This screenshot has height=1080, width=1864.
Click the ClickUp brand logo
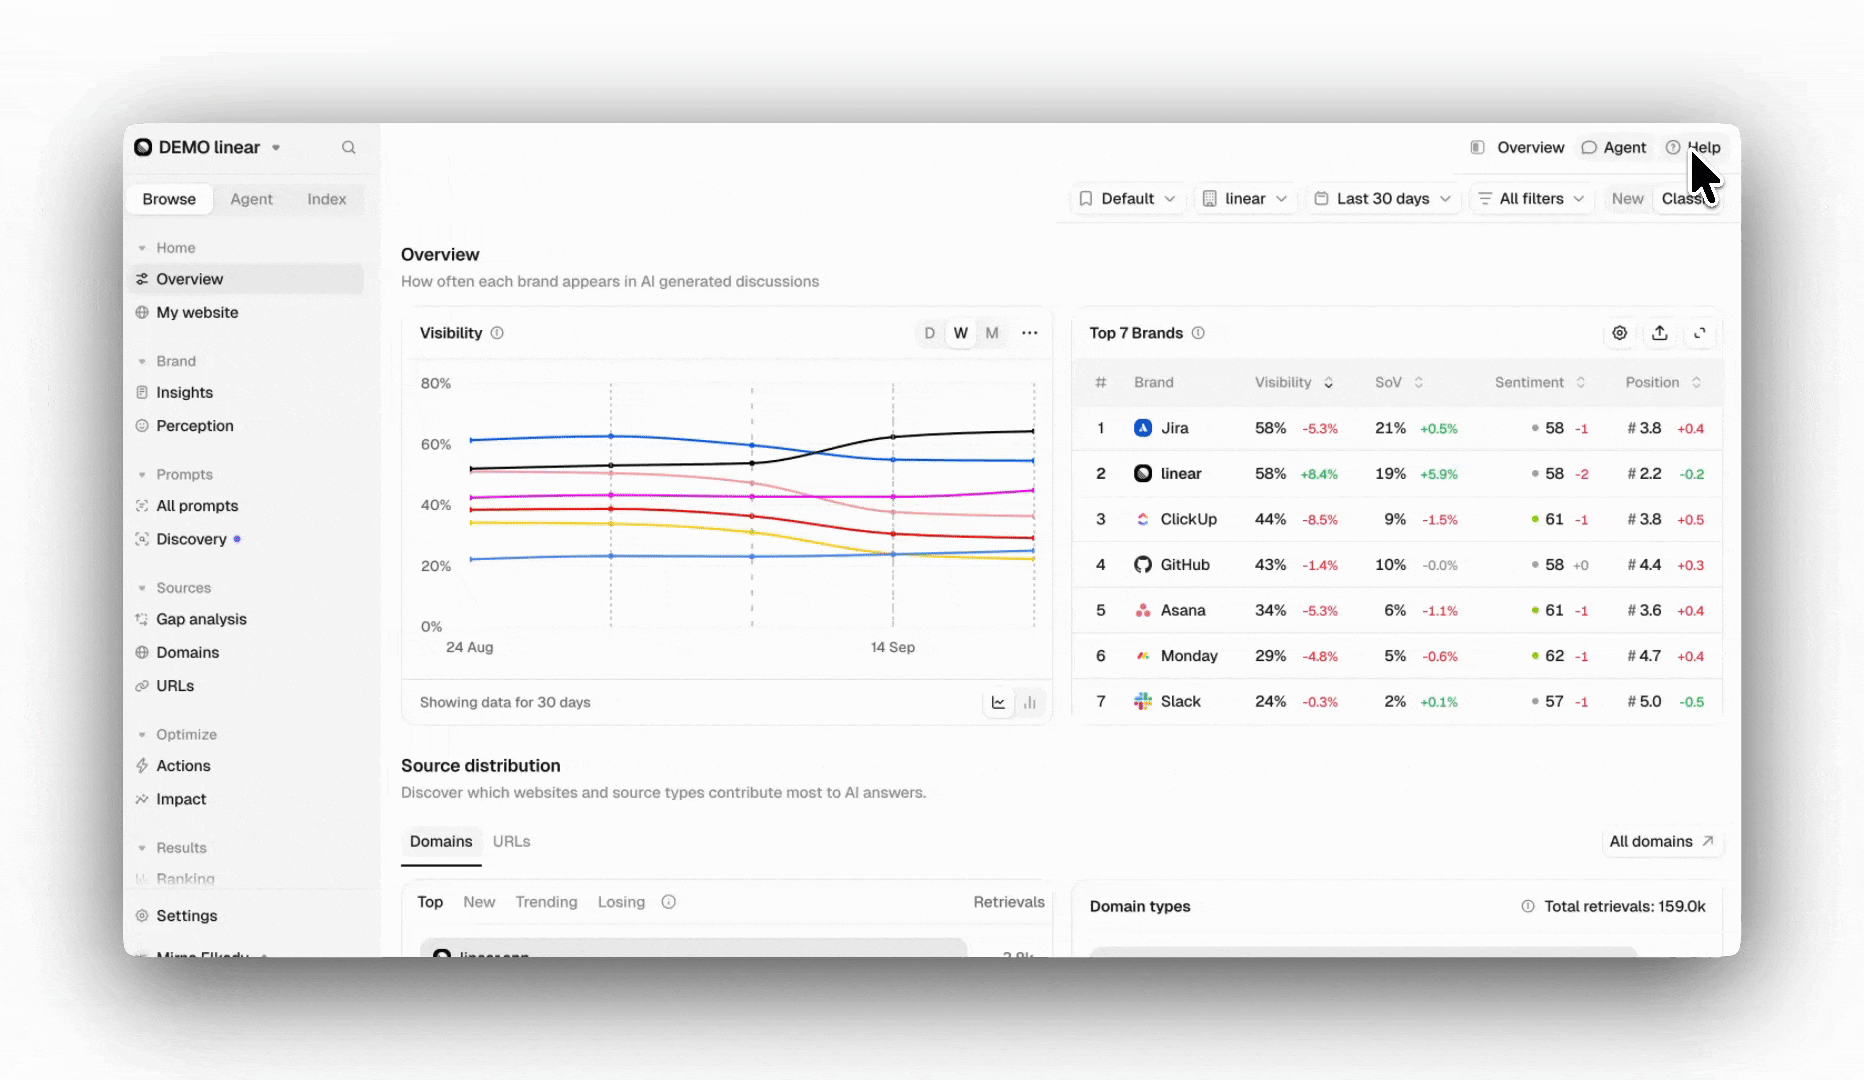1143,519
